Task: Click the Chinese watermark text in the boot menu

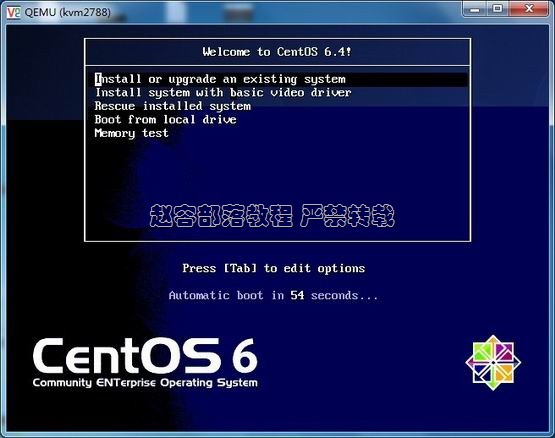Action: (x=272, y=216)
